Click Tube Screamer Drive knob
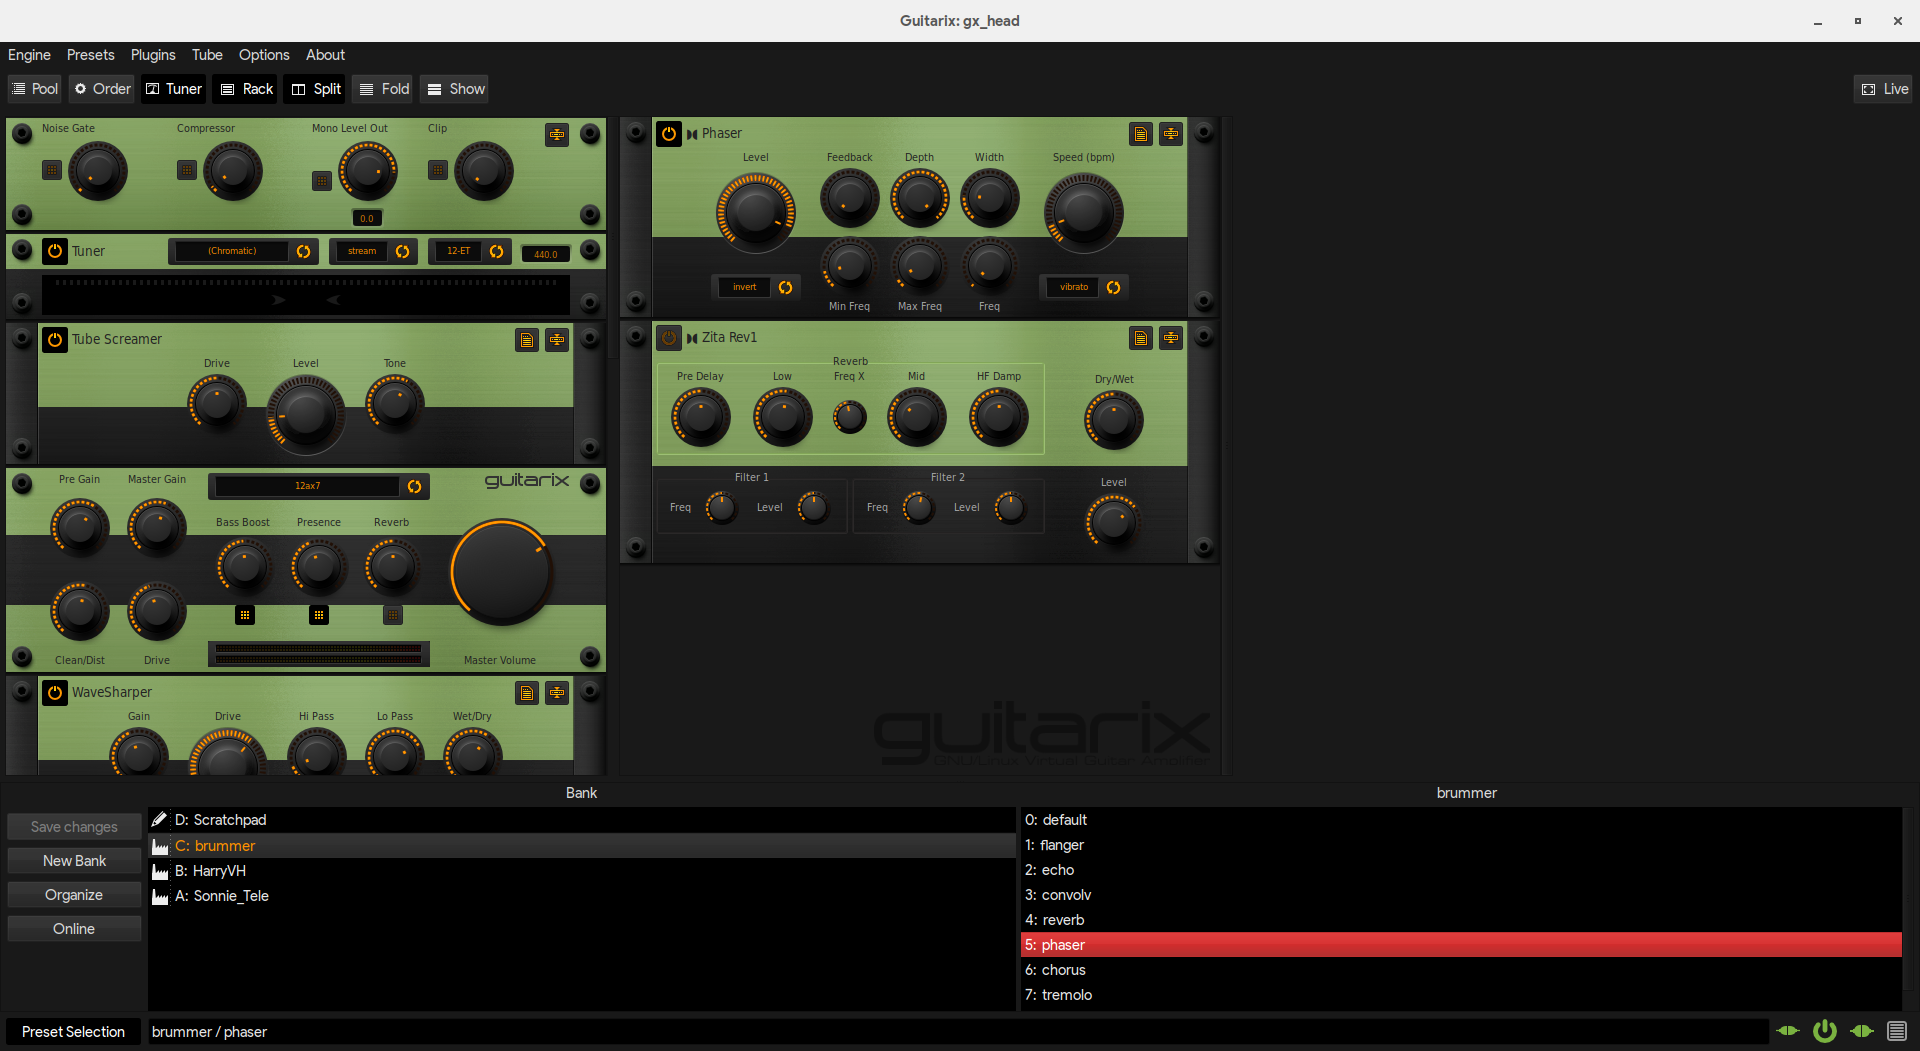 coord(217,402)
